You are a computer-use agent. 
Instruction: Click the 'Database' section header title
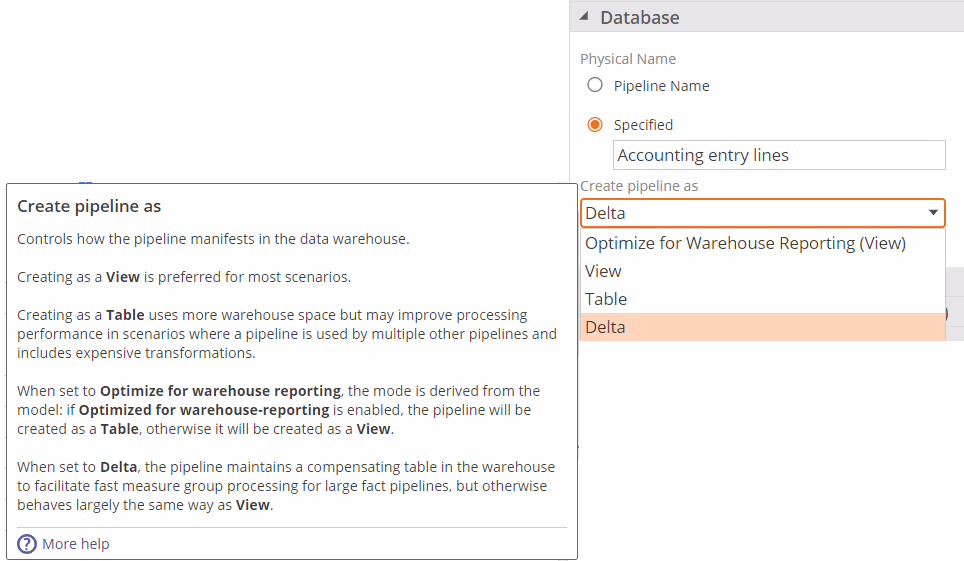(640, 18)
